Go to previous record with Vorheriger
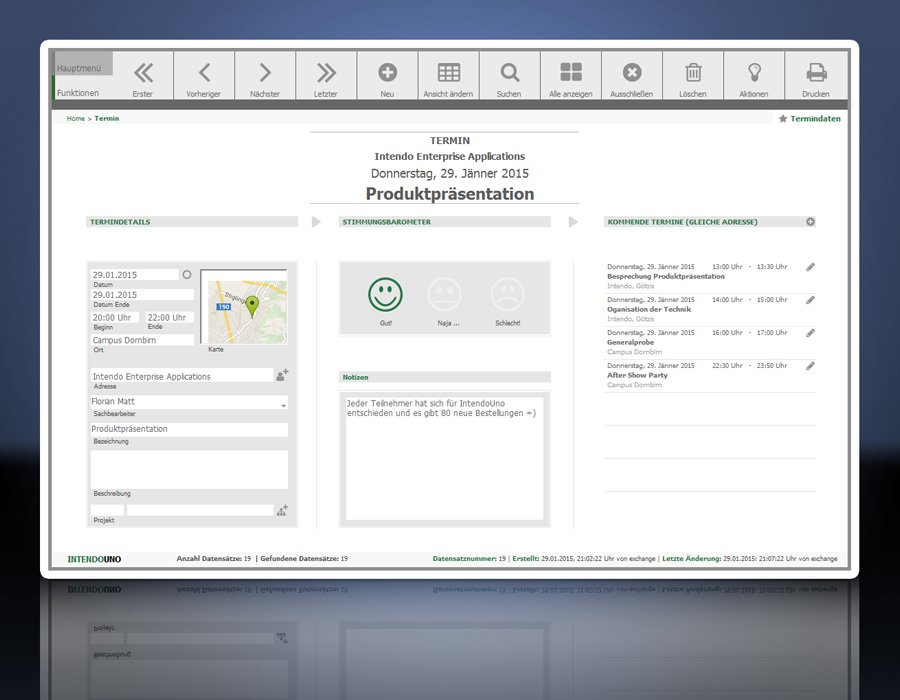The width and height of the screenshot is (900, 700). 204,76
